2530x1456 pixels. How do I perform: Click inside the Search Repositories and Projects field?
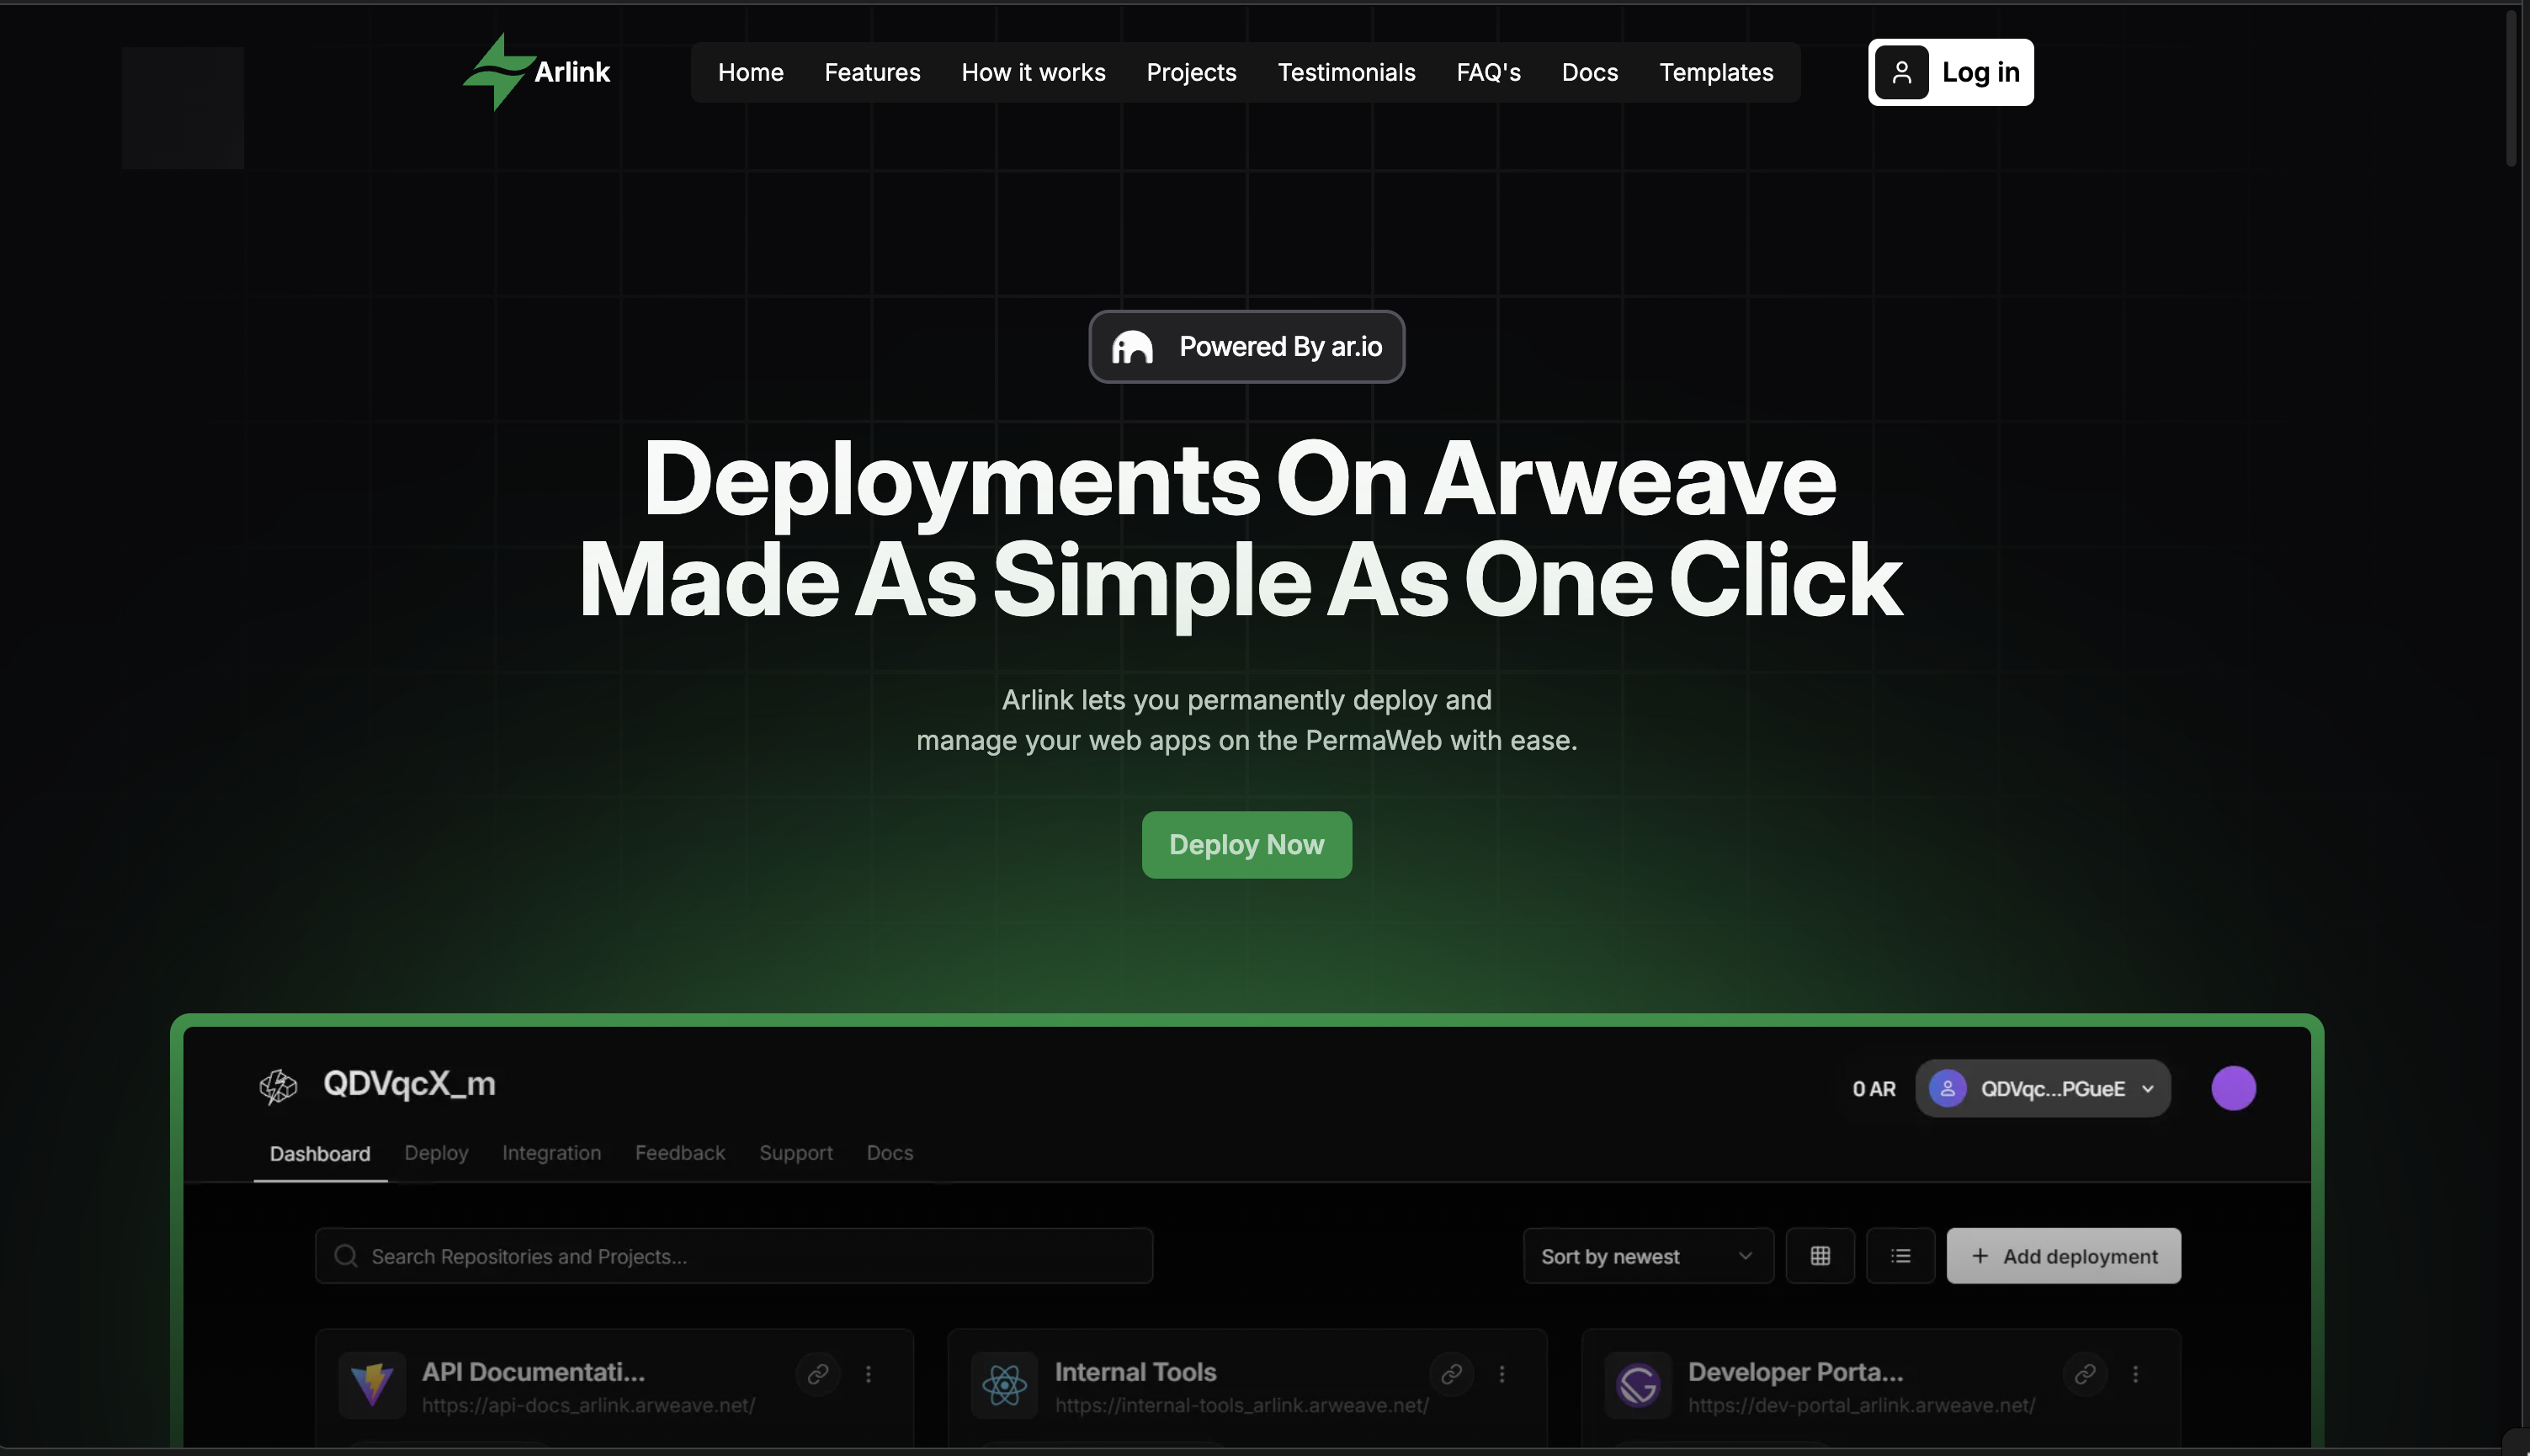700,1255
